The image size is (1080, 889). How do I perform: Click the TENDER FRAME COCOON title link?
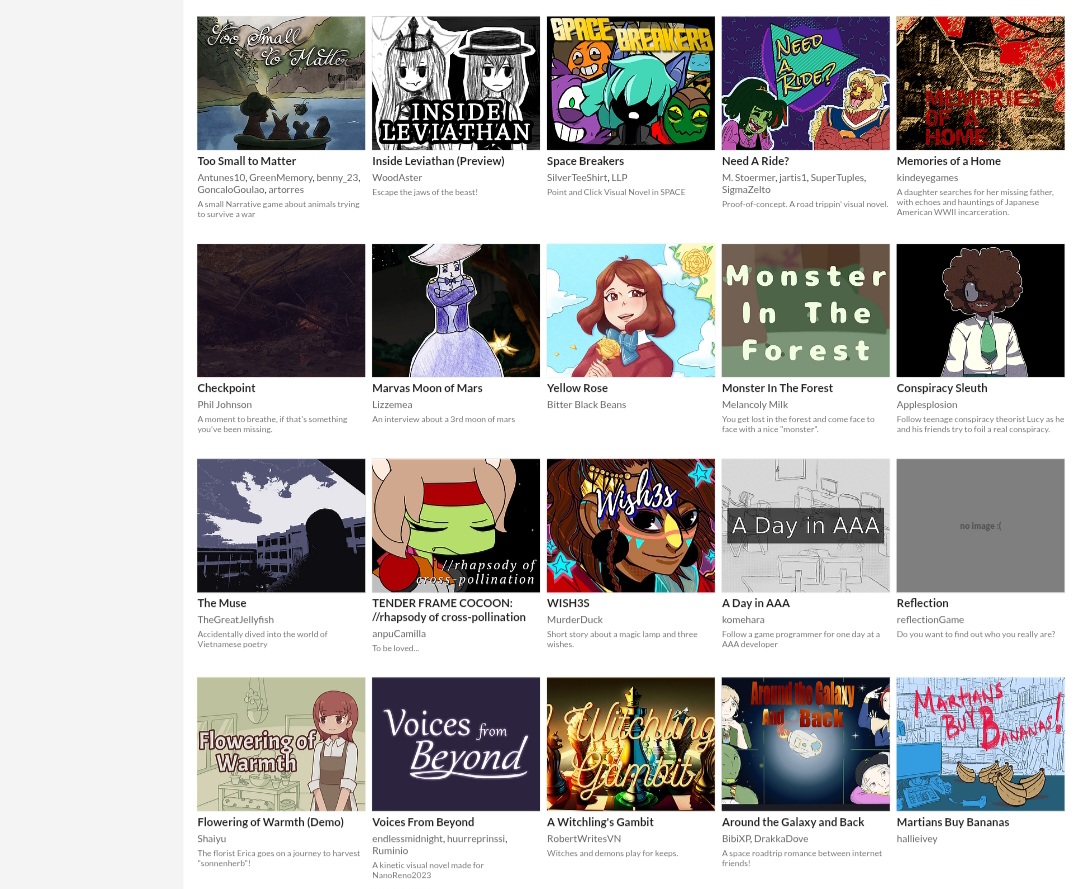pos(449,610)
